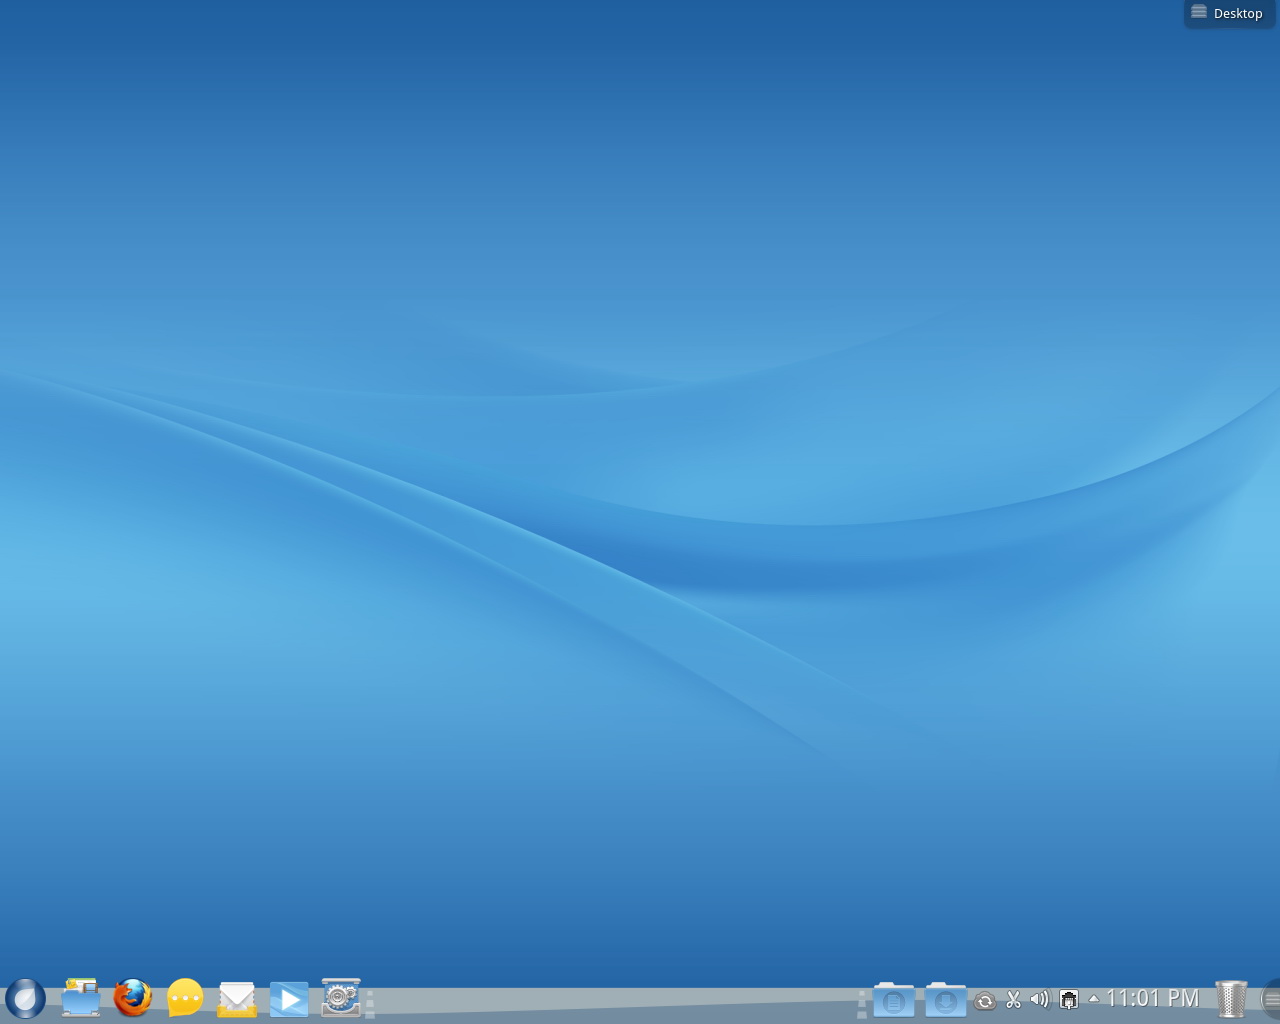Open the Mageia applications menu
1280x1024 pixels.
coord(25,998)
